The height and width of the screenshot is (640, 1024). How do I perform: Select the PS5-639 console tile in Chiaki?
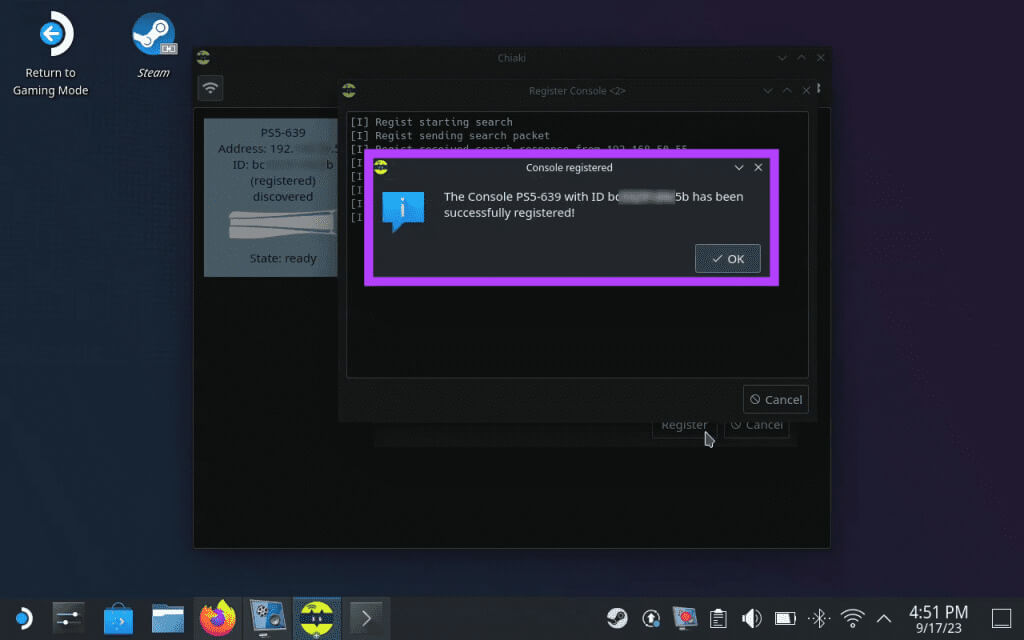pyautogui.click(x=270, y=197)
